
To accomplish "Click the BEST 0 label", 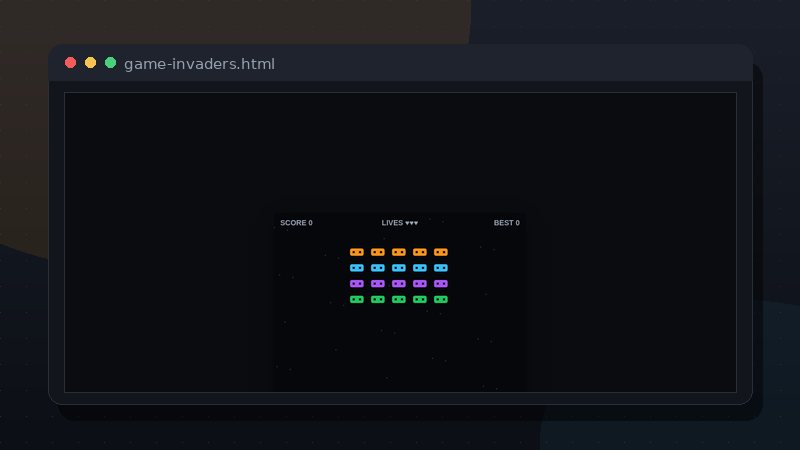I will point(507,223).
